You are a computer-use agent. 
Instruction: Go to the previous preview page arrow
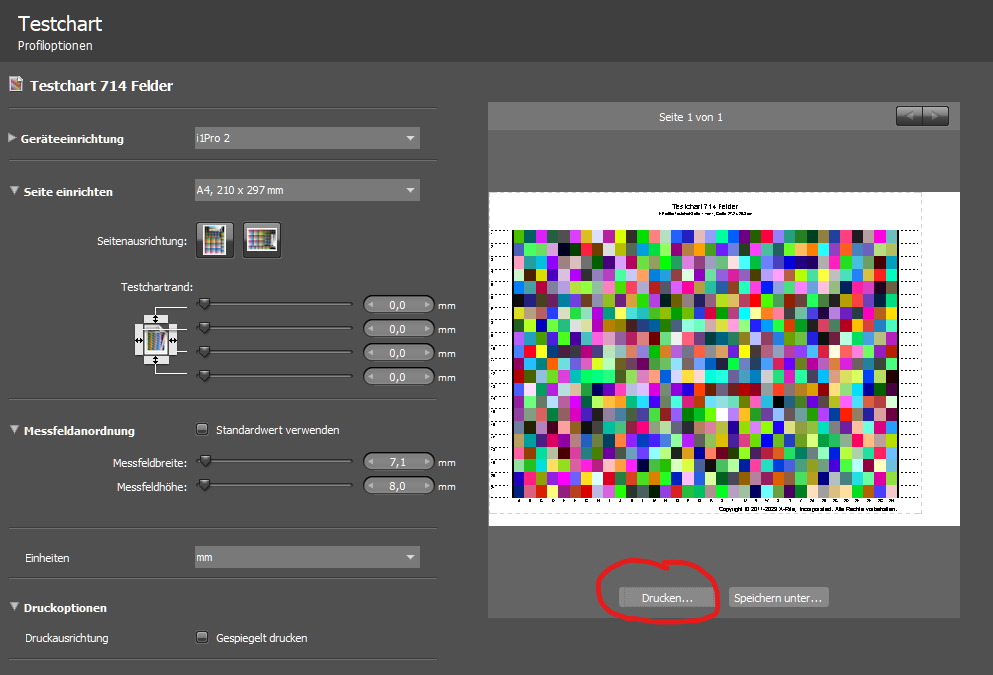[x=909, y=115]
